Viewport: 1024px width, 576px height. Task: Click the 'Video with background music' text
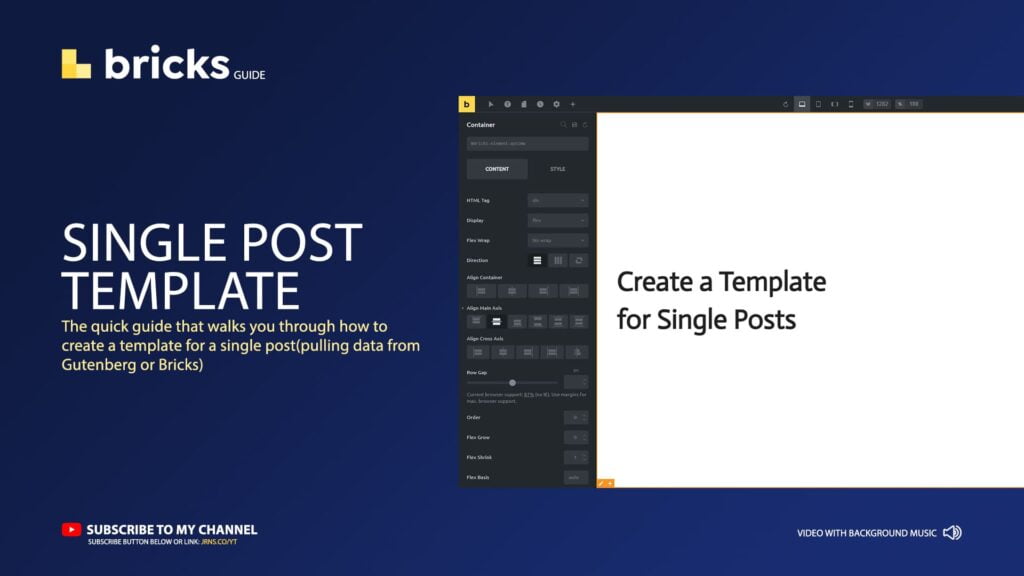867,533
